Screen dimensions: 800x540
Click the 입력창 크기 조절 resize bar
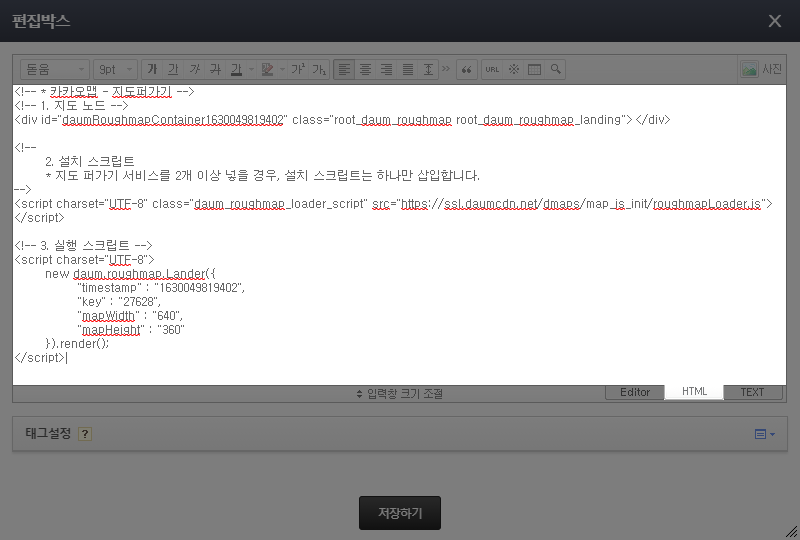pos(400,393)
